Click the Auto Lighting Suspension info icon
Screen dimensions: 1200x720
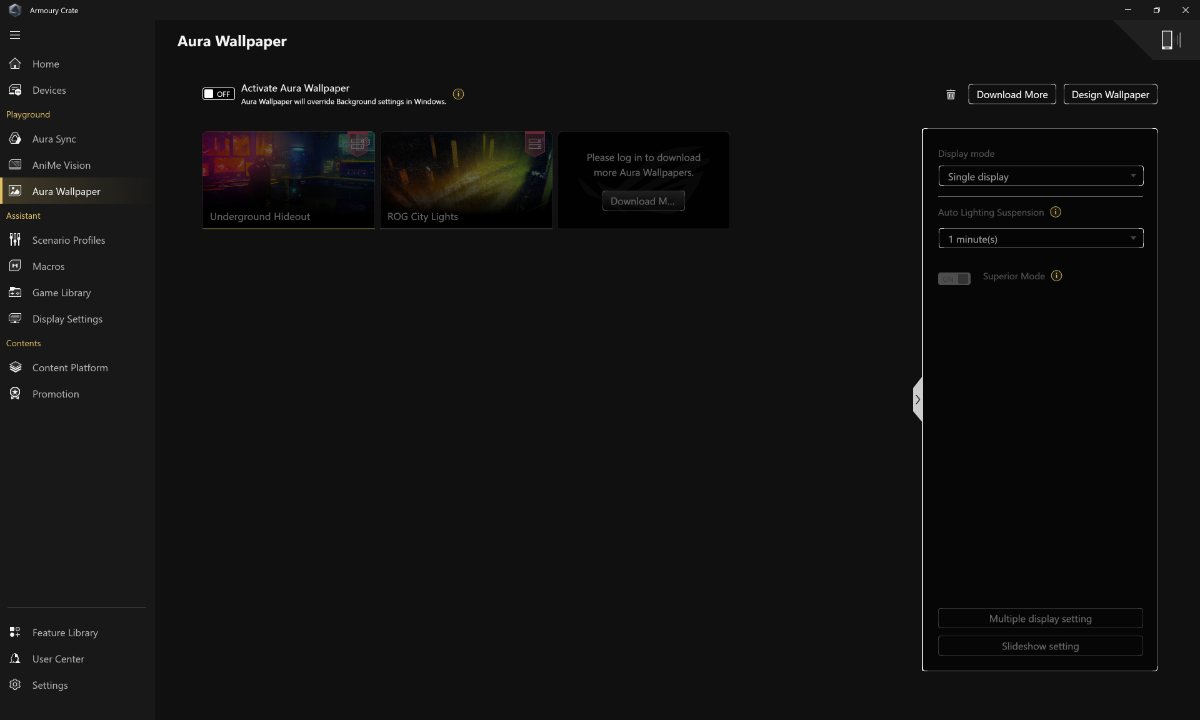(1055, 212)
